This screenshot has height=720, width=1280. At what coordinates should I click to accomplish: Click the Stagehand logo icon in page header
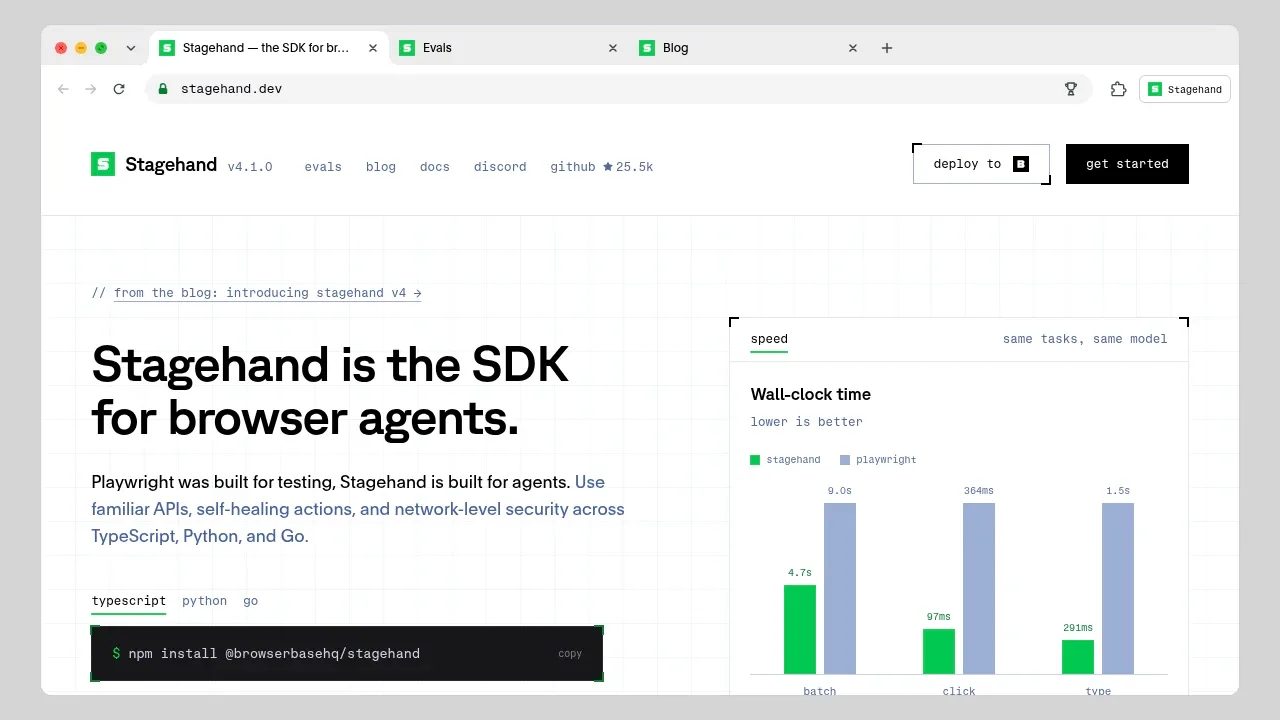click(103, 164)
